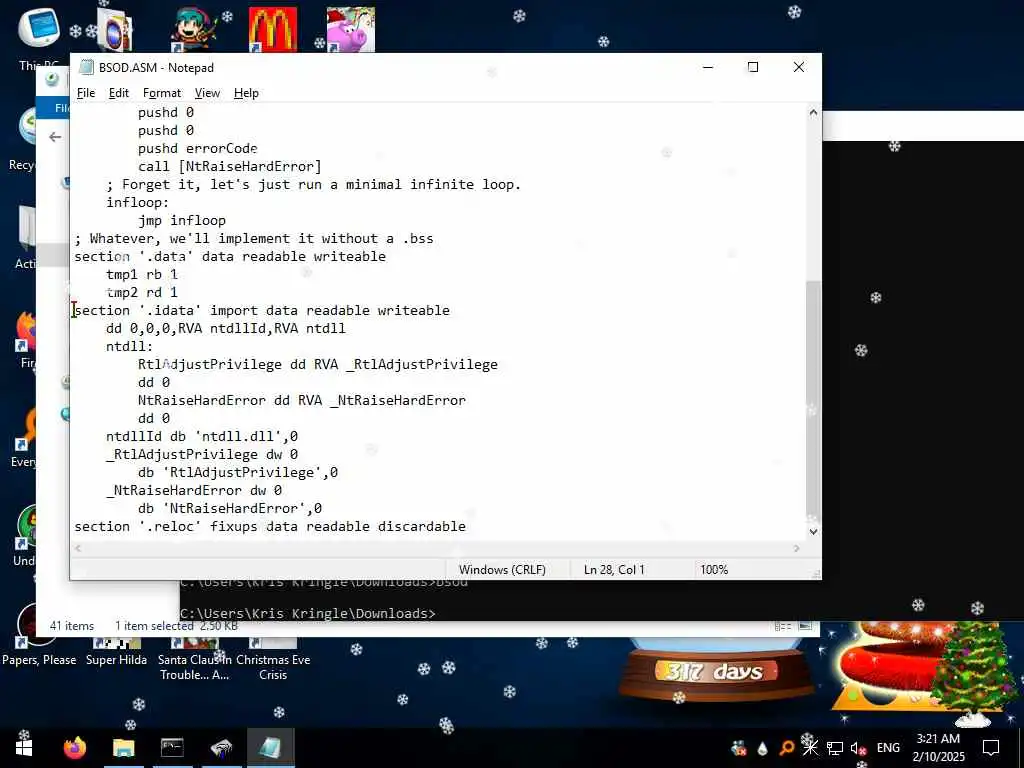Click the vertical scrollbar down arrow in Notepad
This screenshot has width=1024, height=768.
point(813,532)
